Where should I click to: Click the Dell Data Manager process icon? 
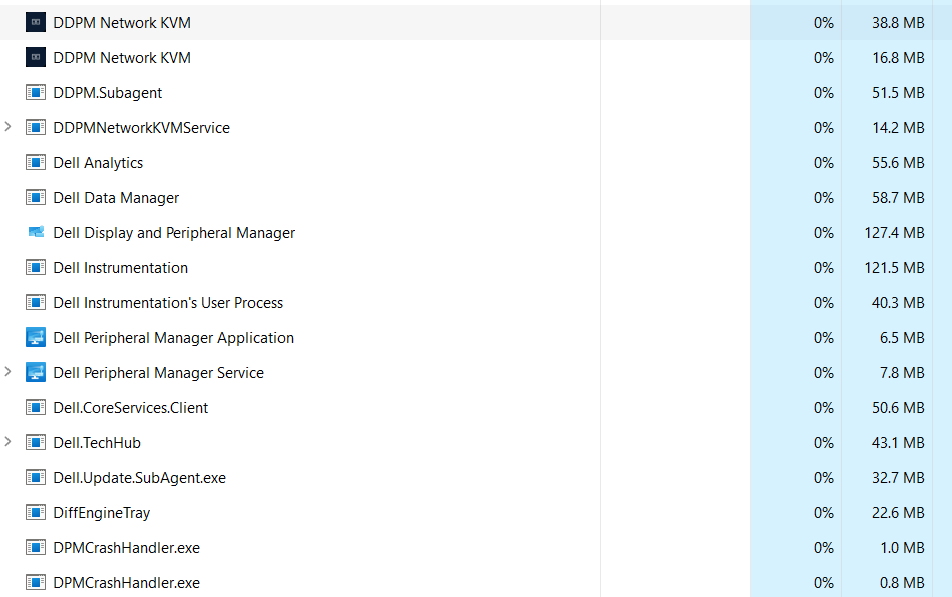[x=36, y=197]
